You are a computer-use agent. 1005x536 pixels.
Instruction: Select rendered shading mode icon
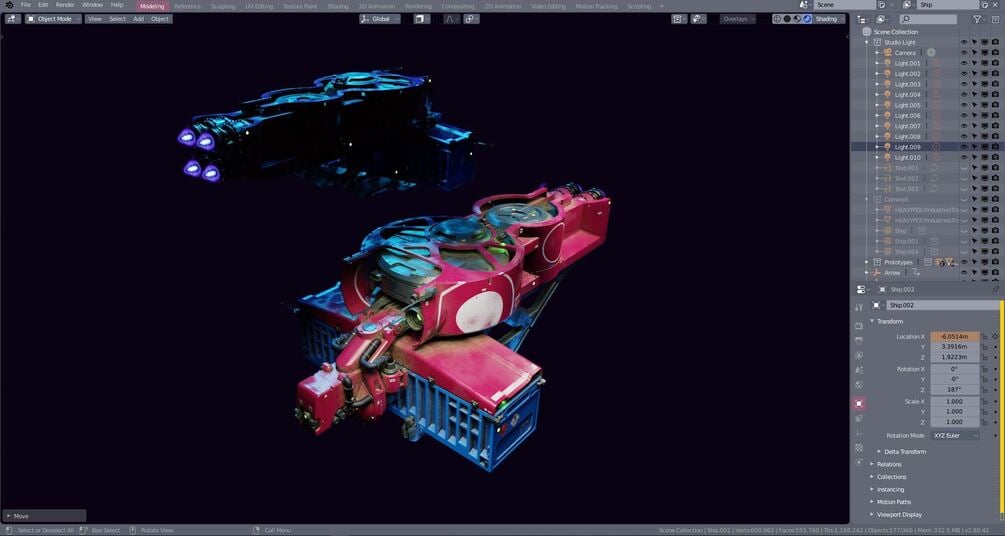pos(807,19)
